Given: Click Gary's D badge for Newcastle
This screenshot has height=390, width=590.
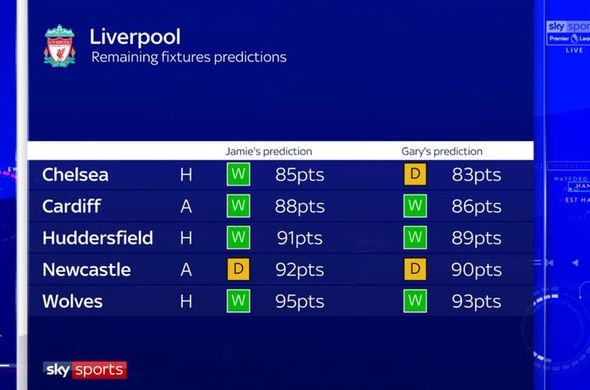Looking at the screenshot, I should [415, 269].
